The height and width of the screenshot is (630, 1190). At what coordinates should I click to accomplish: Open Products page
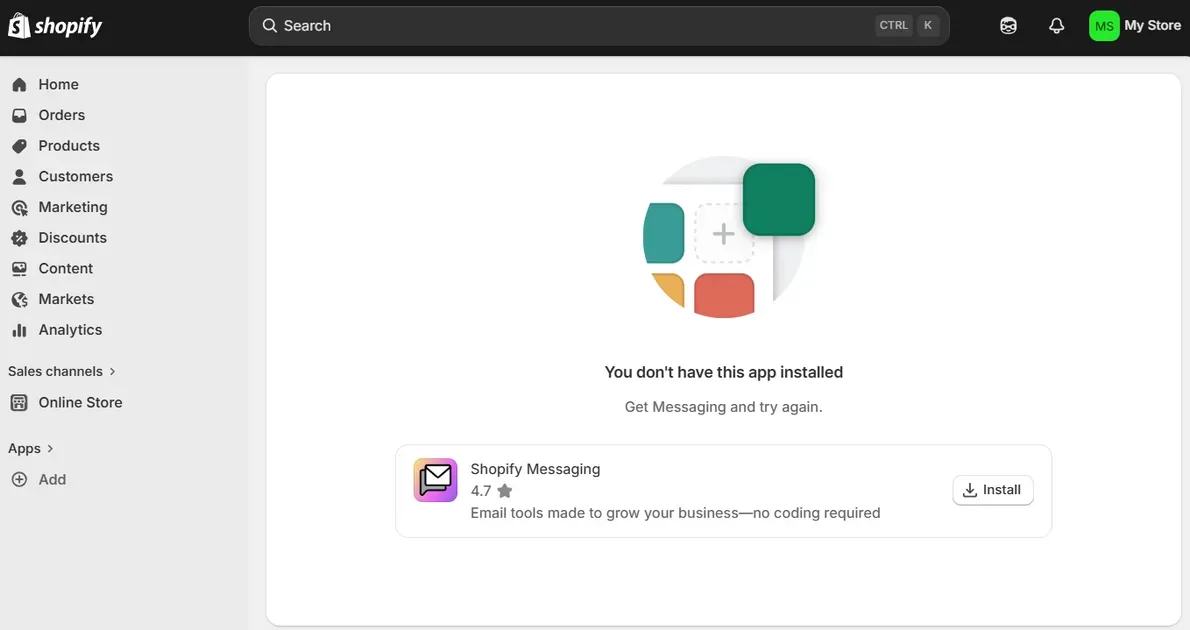[x=69, y=146]
